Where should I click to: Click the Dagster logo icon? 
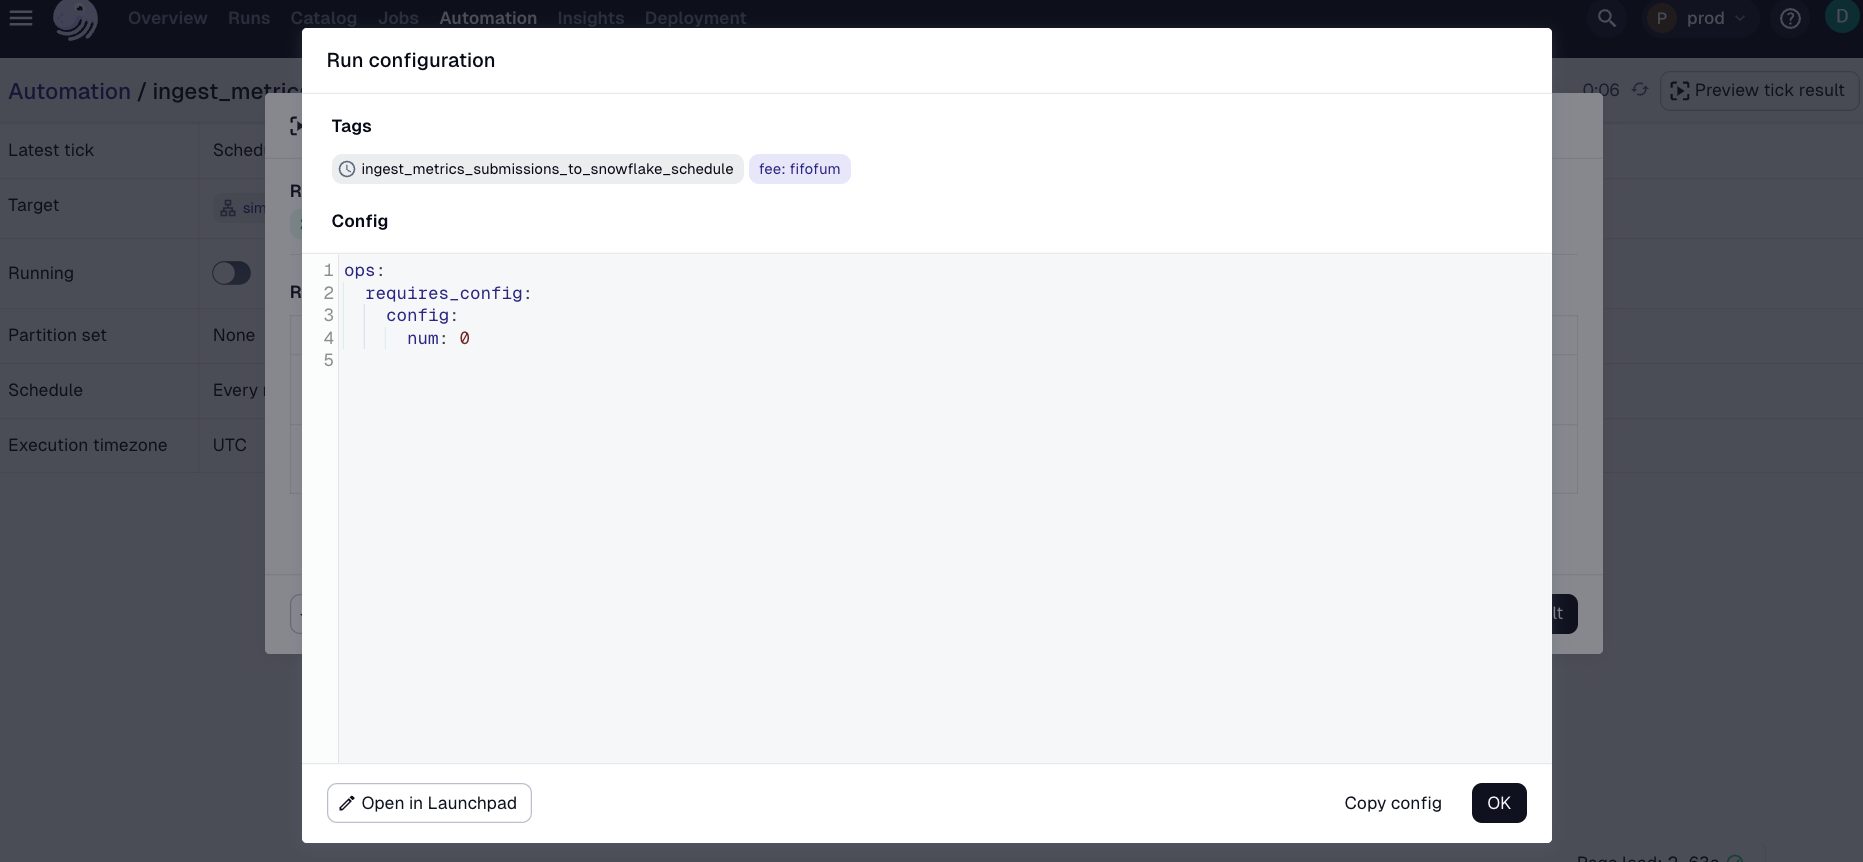pyautogui.click(x=75, y=19)
